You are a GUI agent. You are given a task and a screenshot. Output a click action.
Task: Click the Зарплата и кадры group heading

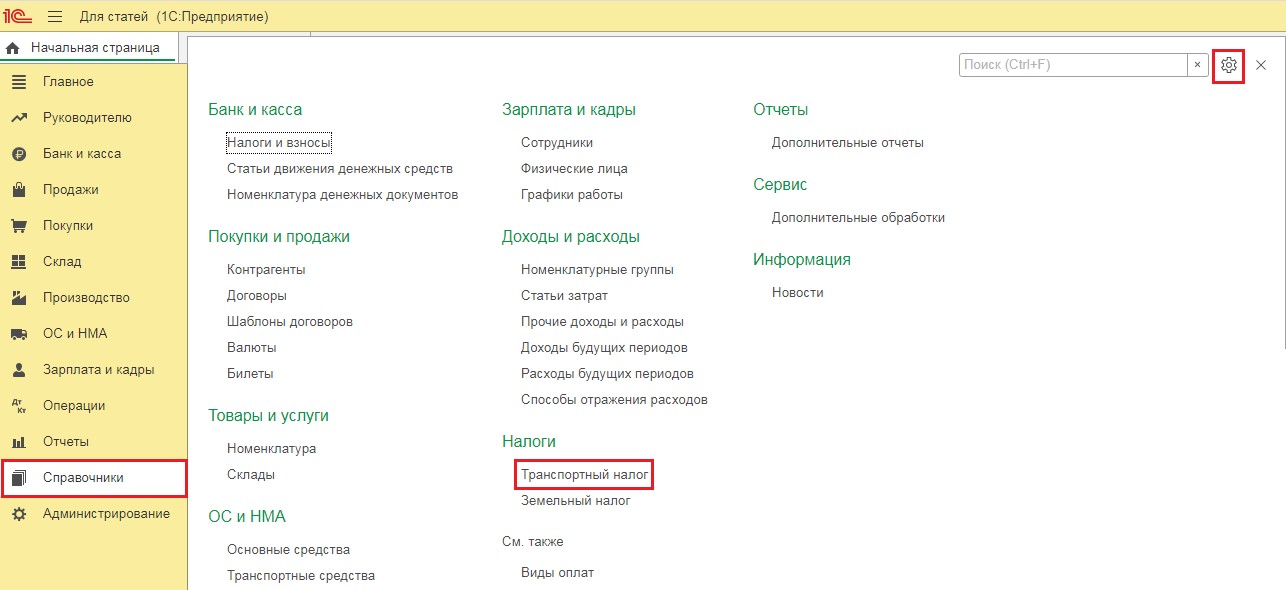[x=569, y=110]
